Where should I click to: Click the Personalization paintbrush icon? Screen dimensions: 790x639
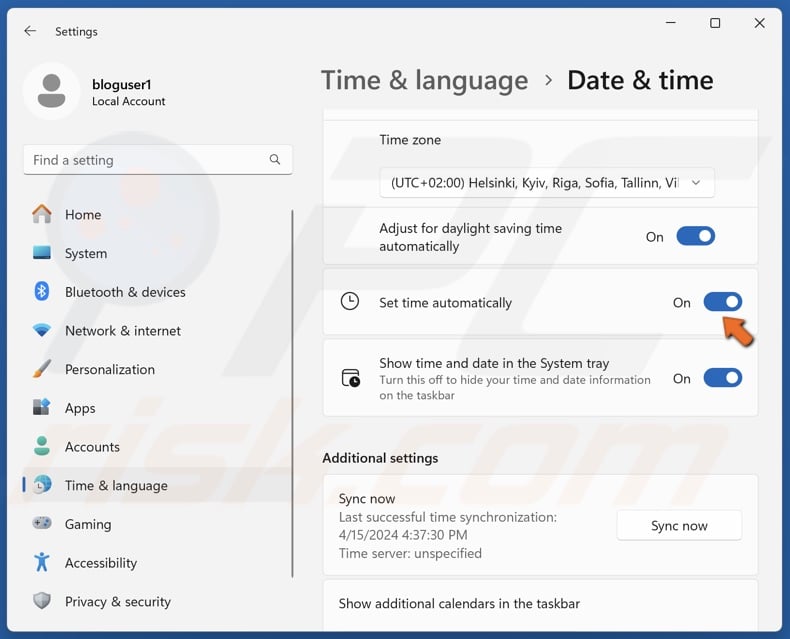[x=42, y=369]
